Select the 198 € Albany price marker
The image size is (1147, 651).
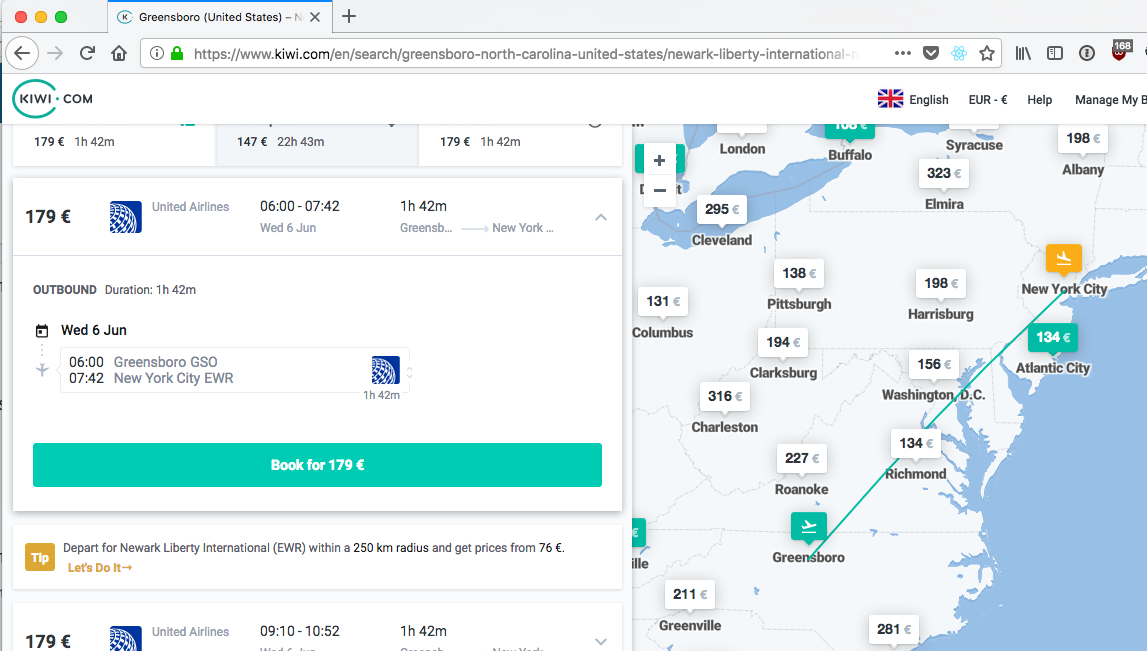click(x=1083, y=138)
